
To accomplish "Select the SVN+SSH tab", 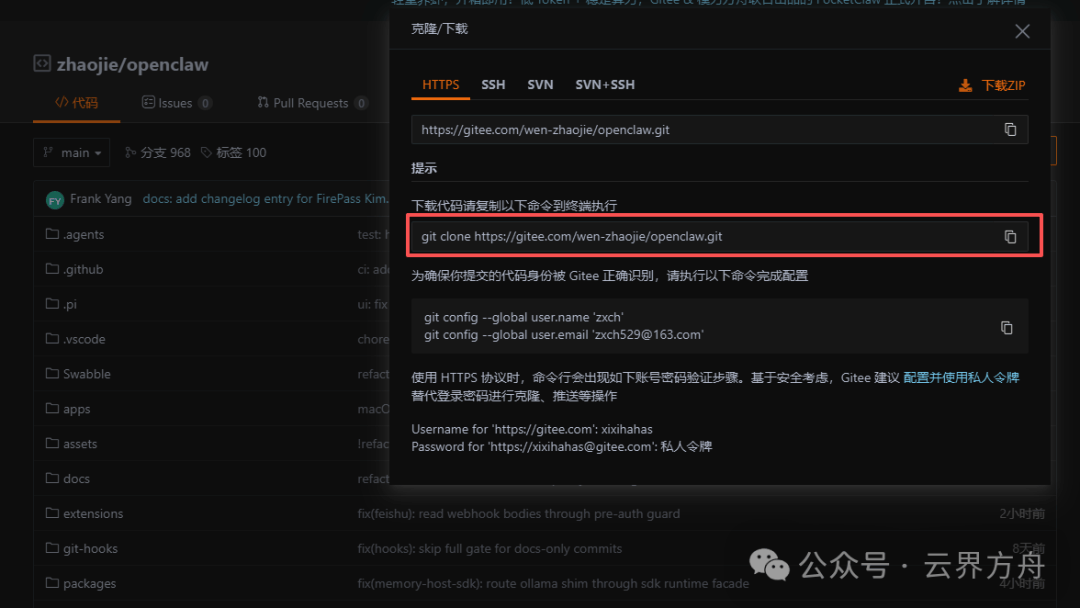I will pos(604,85).
